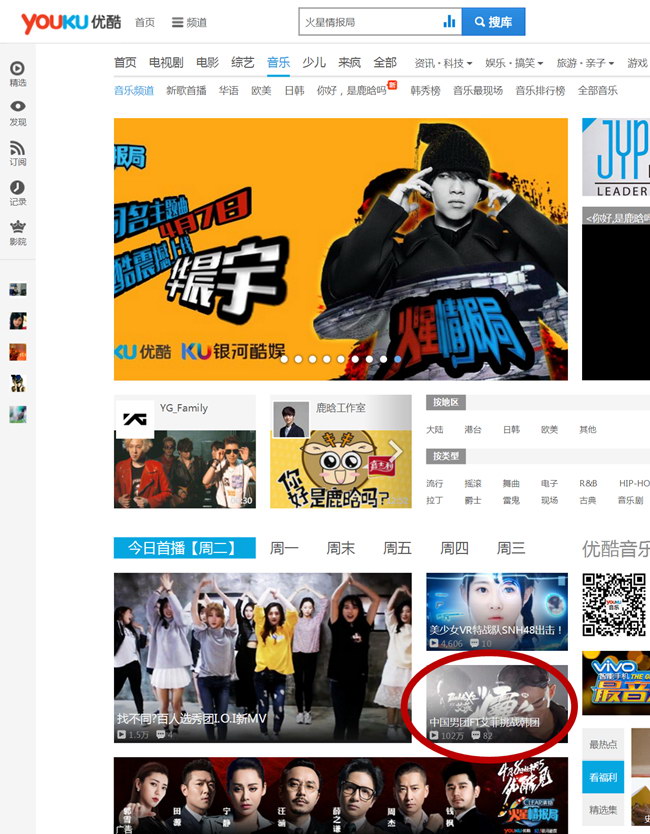Viewport: 650px width, 834px height.
Task: Open 订阅 feed in the left sidebar
Action: 17,153
